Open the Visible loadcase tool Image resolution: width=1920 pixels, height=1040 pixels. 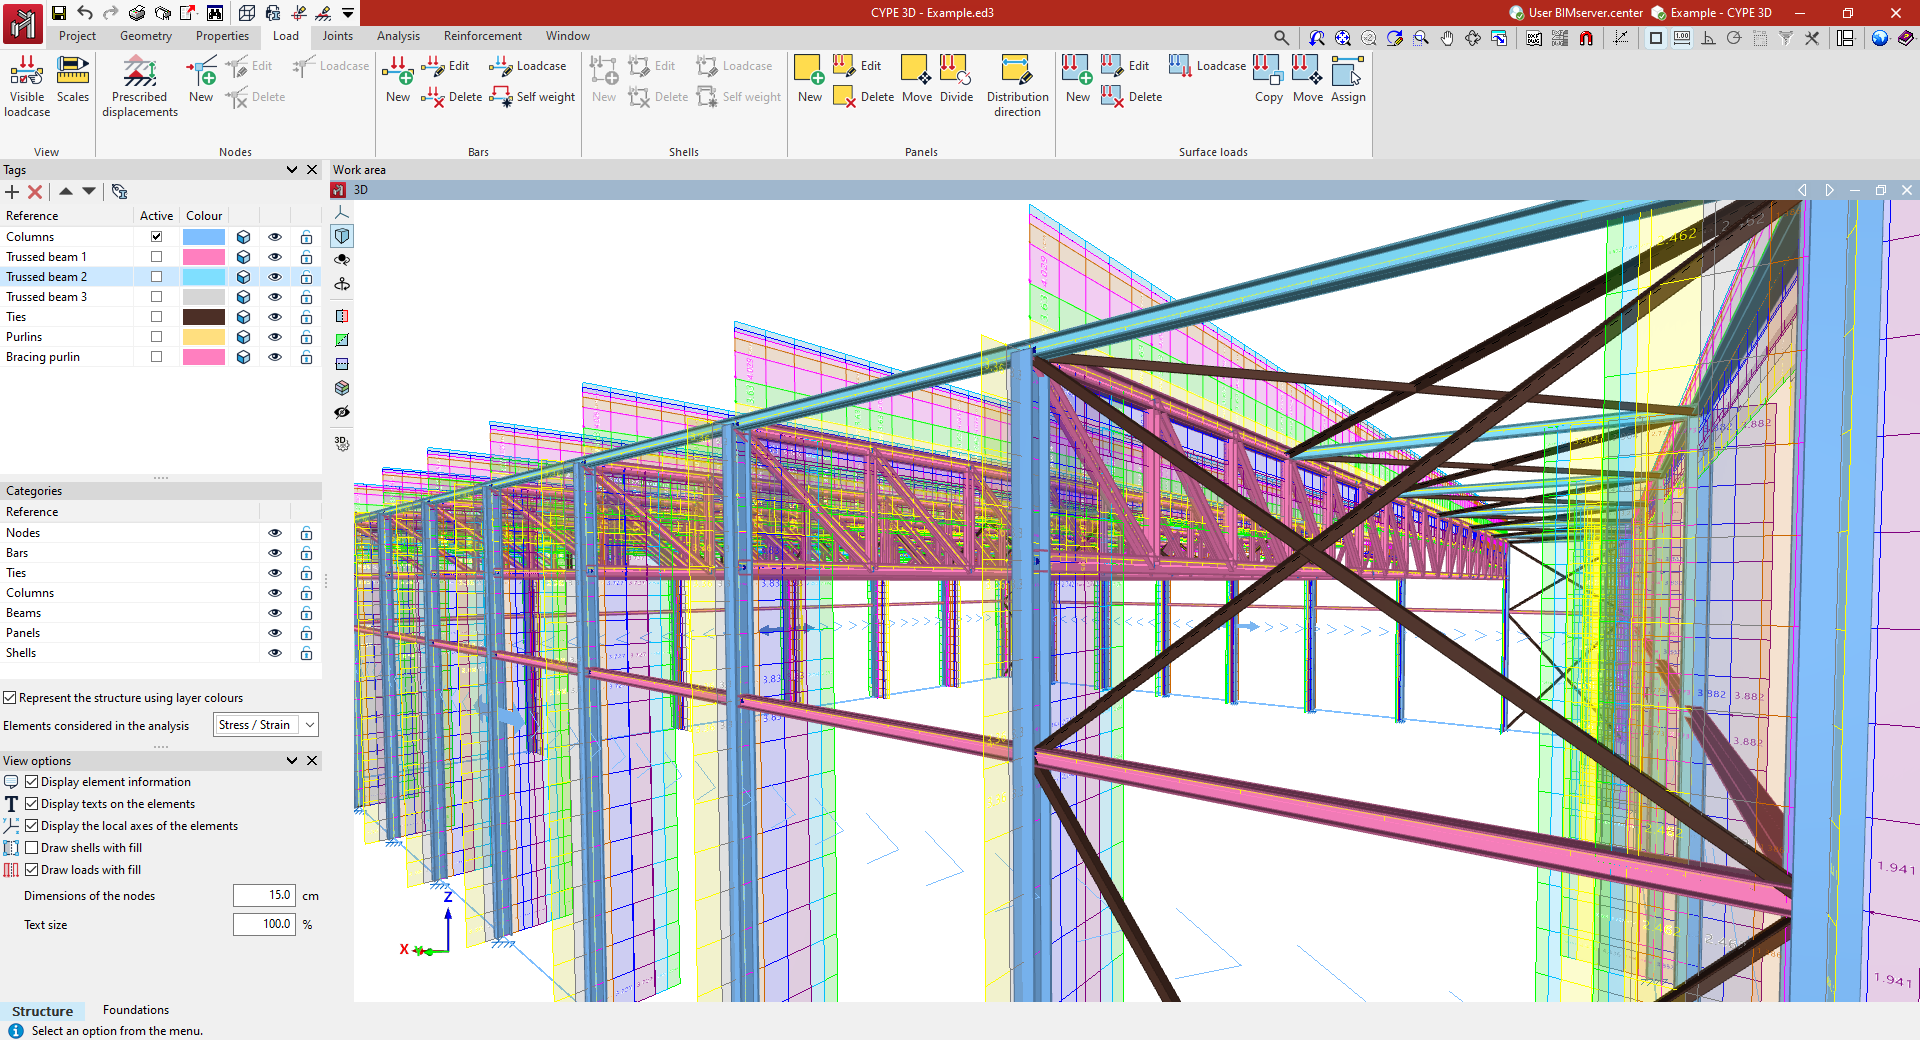(27, 85)
